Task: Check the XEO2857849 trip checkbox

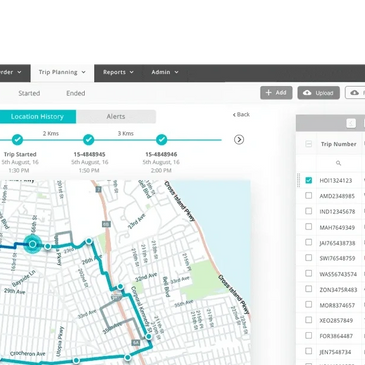Action: pyautogui.click(x=309, y=320)
